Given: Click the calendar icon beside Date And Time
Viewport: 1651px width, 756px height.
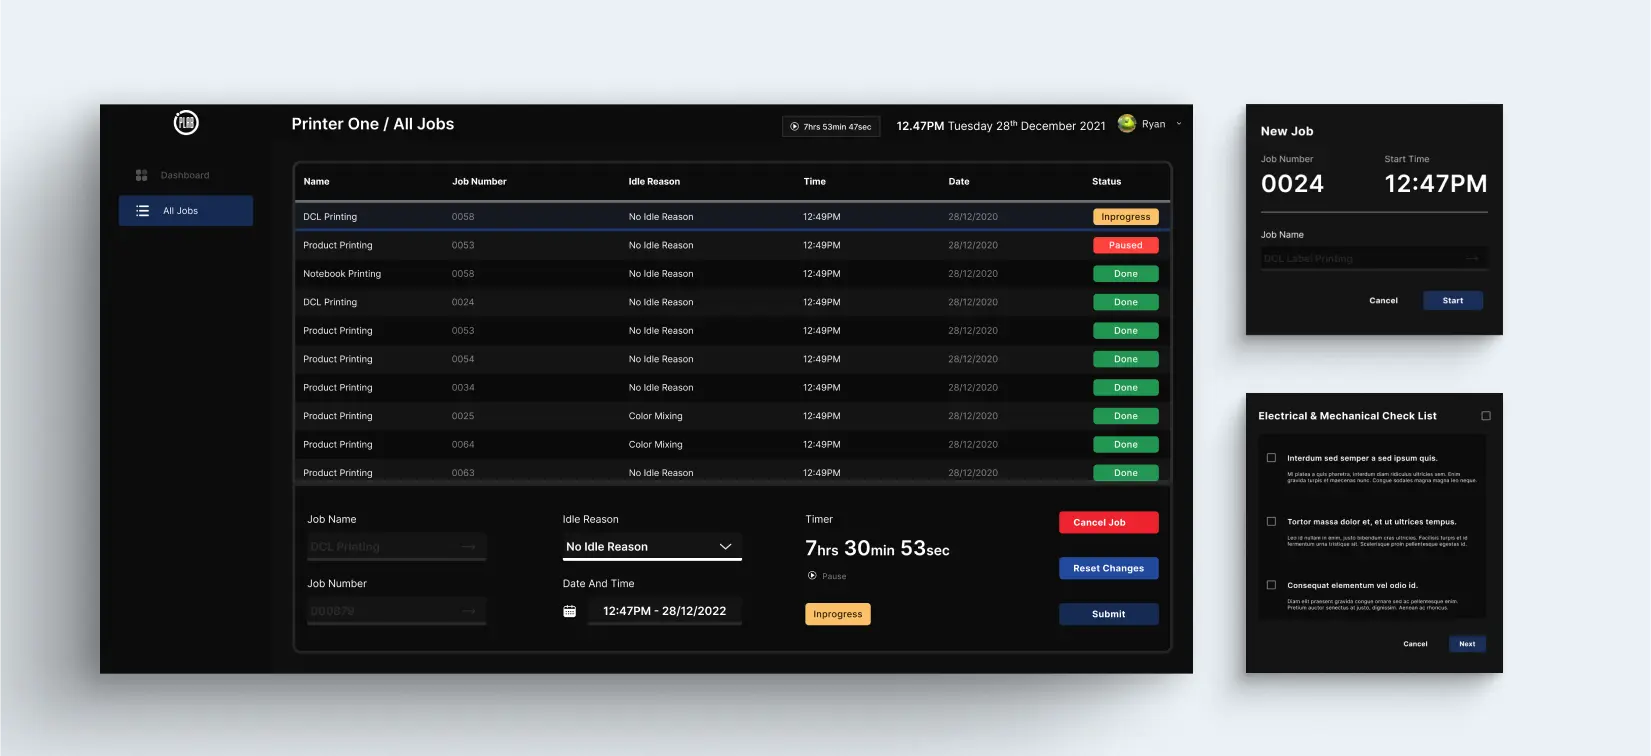Looking at the screenshot, I should (569, 611).
